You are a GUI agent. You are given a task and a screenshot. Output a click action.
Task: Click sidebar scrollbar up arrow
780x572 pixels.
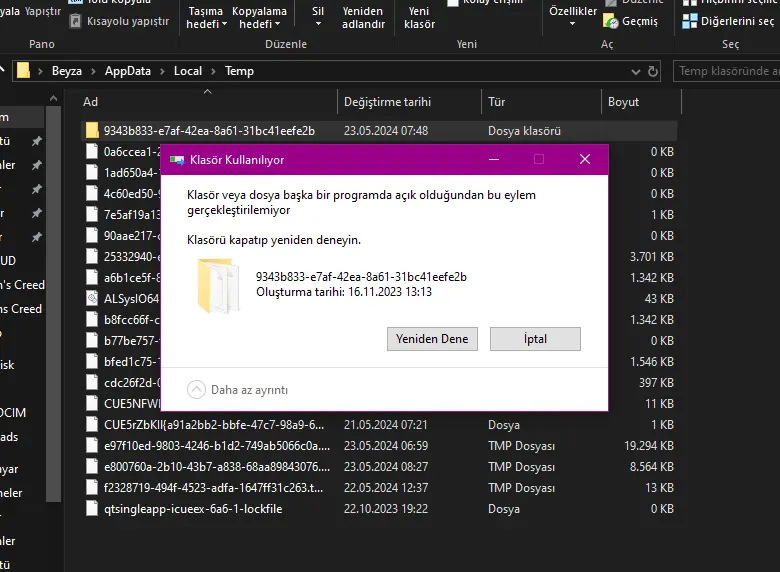click(x=53, y=98)
